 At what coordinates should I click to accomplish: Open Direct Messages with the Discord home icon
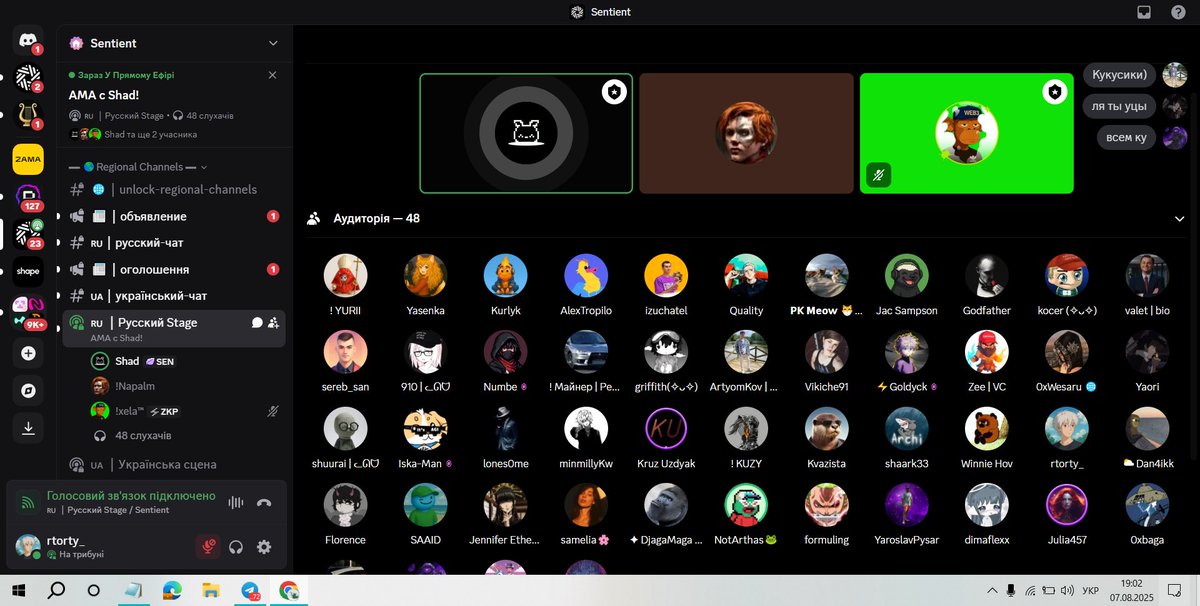pos(27,40)
